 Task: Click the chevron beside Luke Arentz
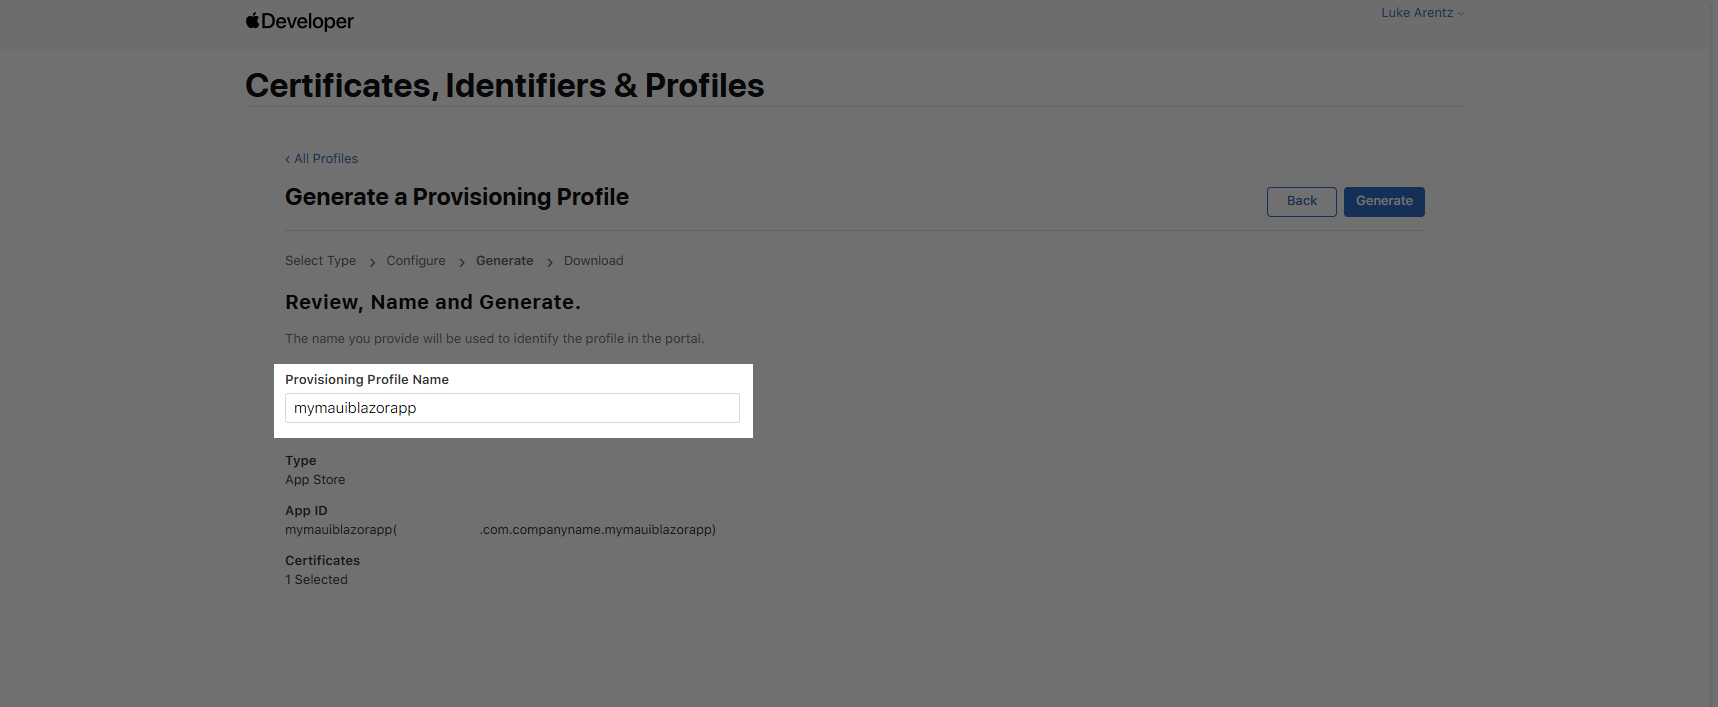pos(1461,14)
